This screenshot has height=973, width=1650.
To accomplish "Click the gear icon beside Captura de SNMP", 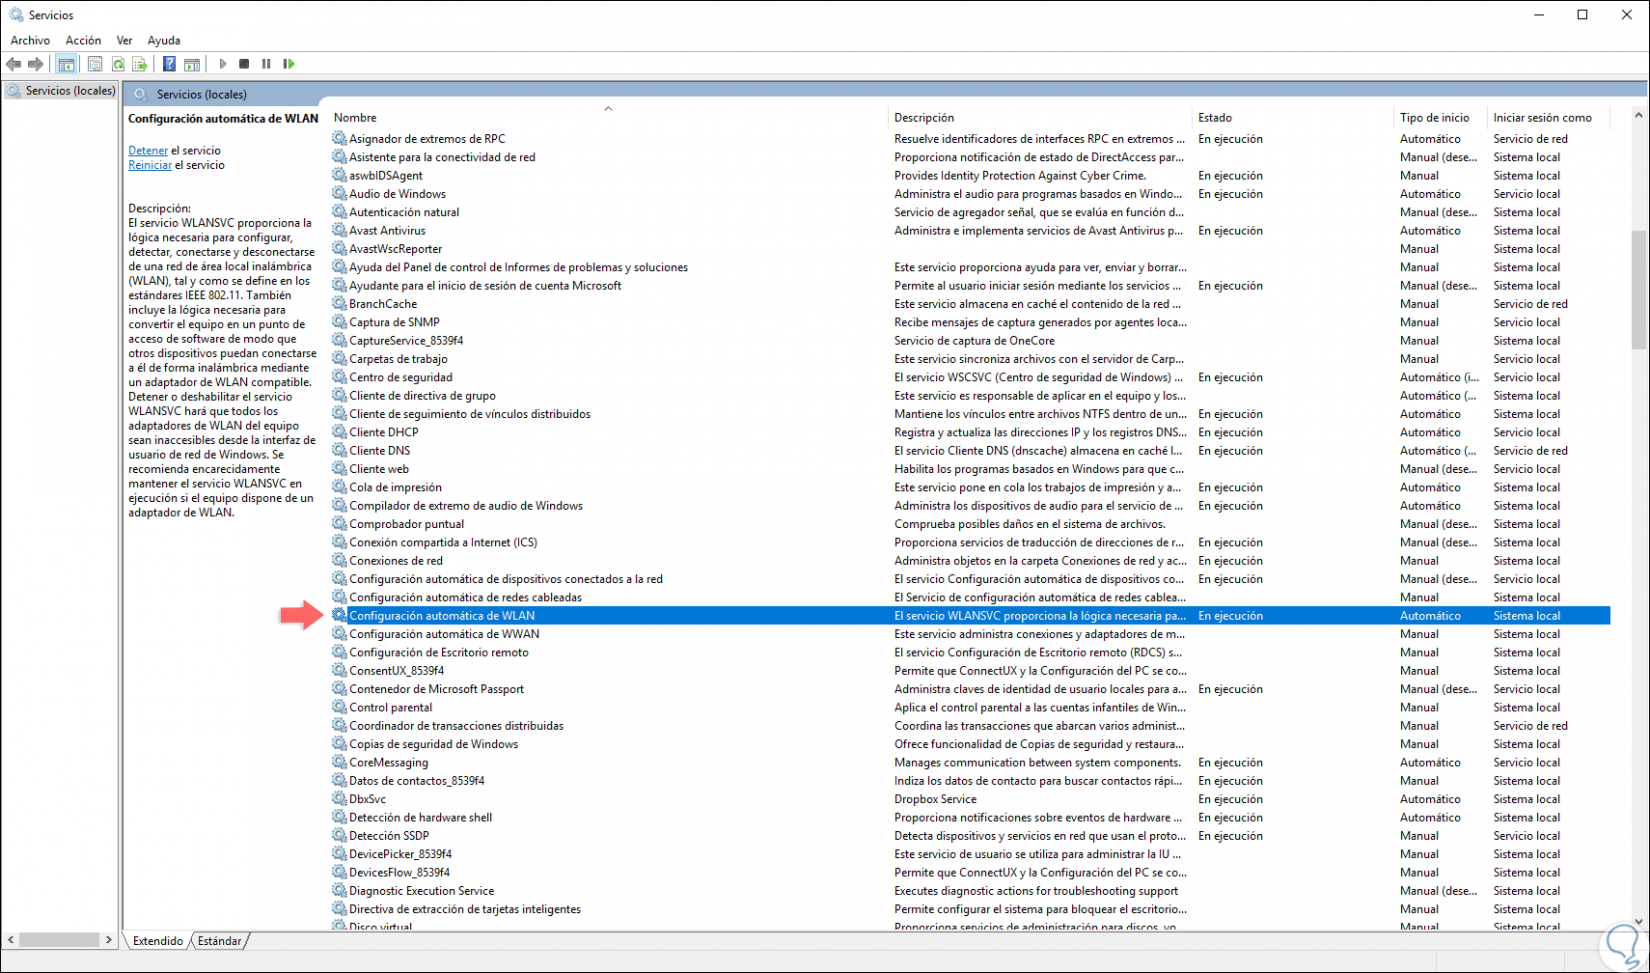I will tap(340, 322).
